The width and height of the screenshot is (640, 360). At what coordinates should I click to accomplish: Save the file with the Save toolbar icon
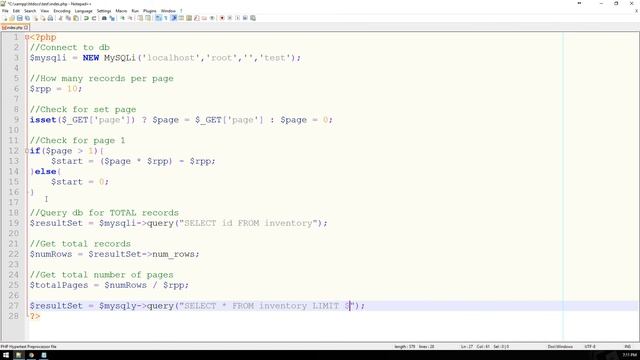[x=20, y=18]
